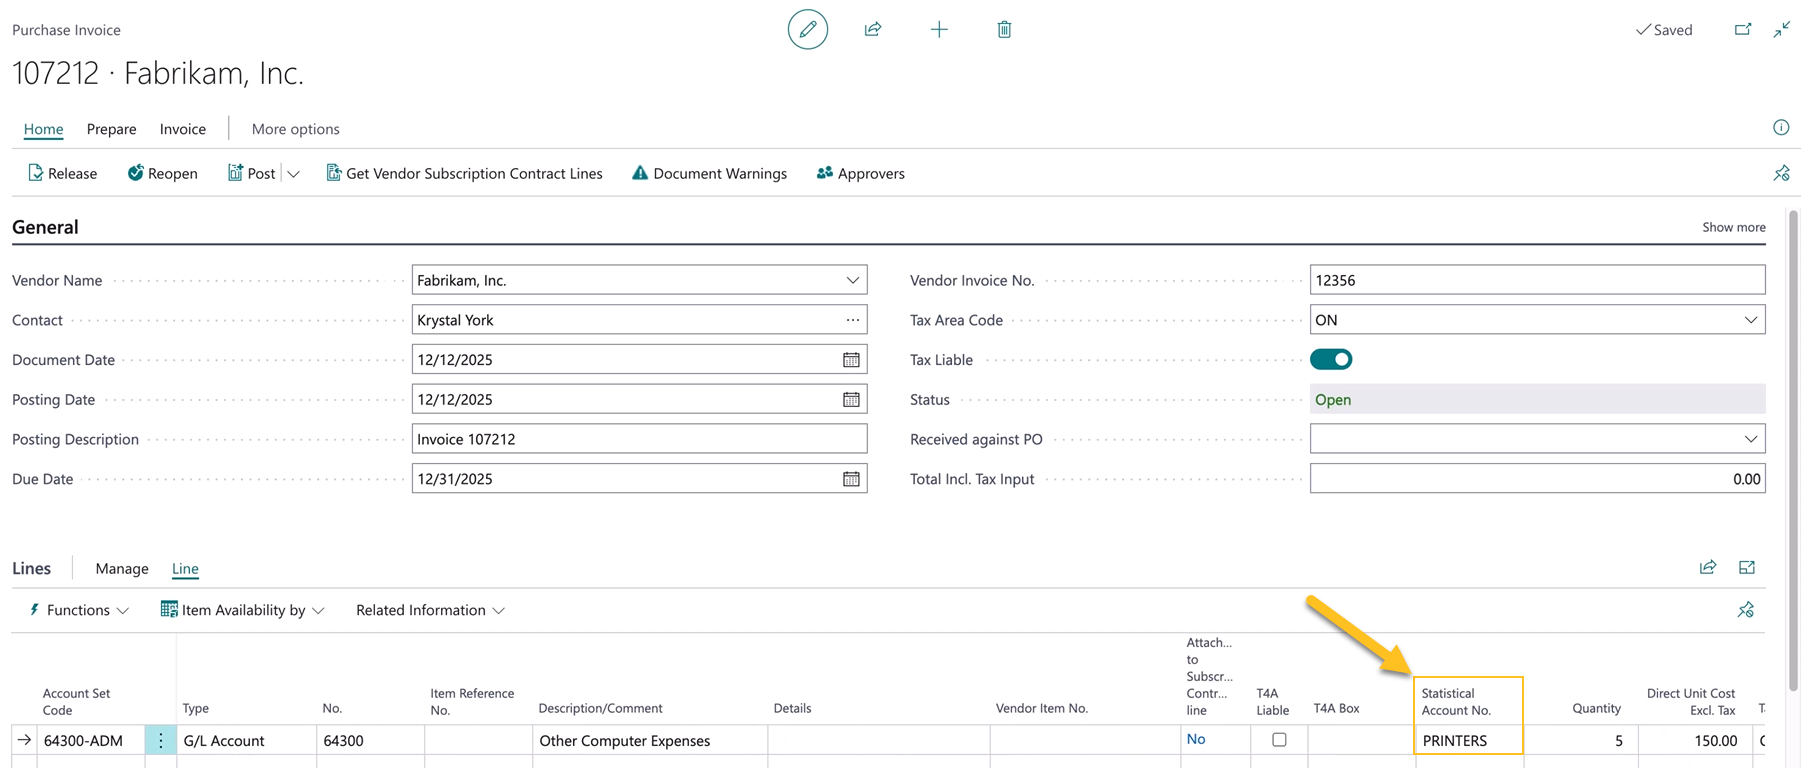Pin the action bar icon
Image resolution: width=1811 pixels, height=768 pixels.
[x=1782, y=173]
